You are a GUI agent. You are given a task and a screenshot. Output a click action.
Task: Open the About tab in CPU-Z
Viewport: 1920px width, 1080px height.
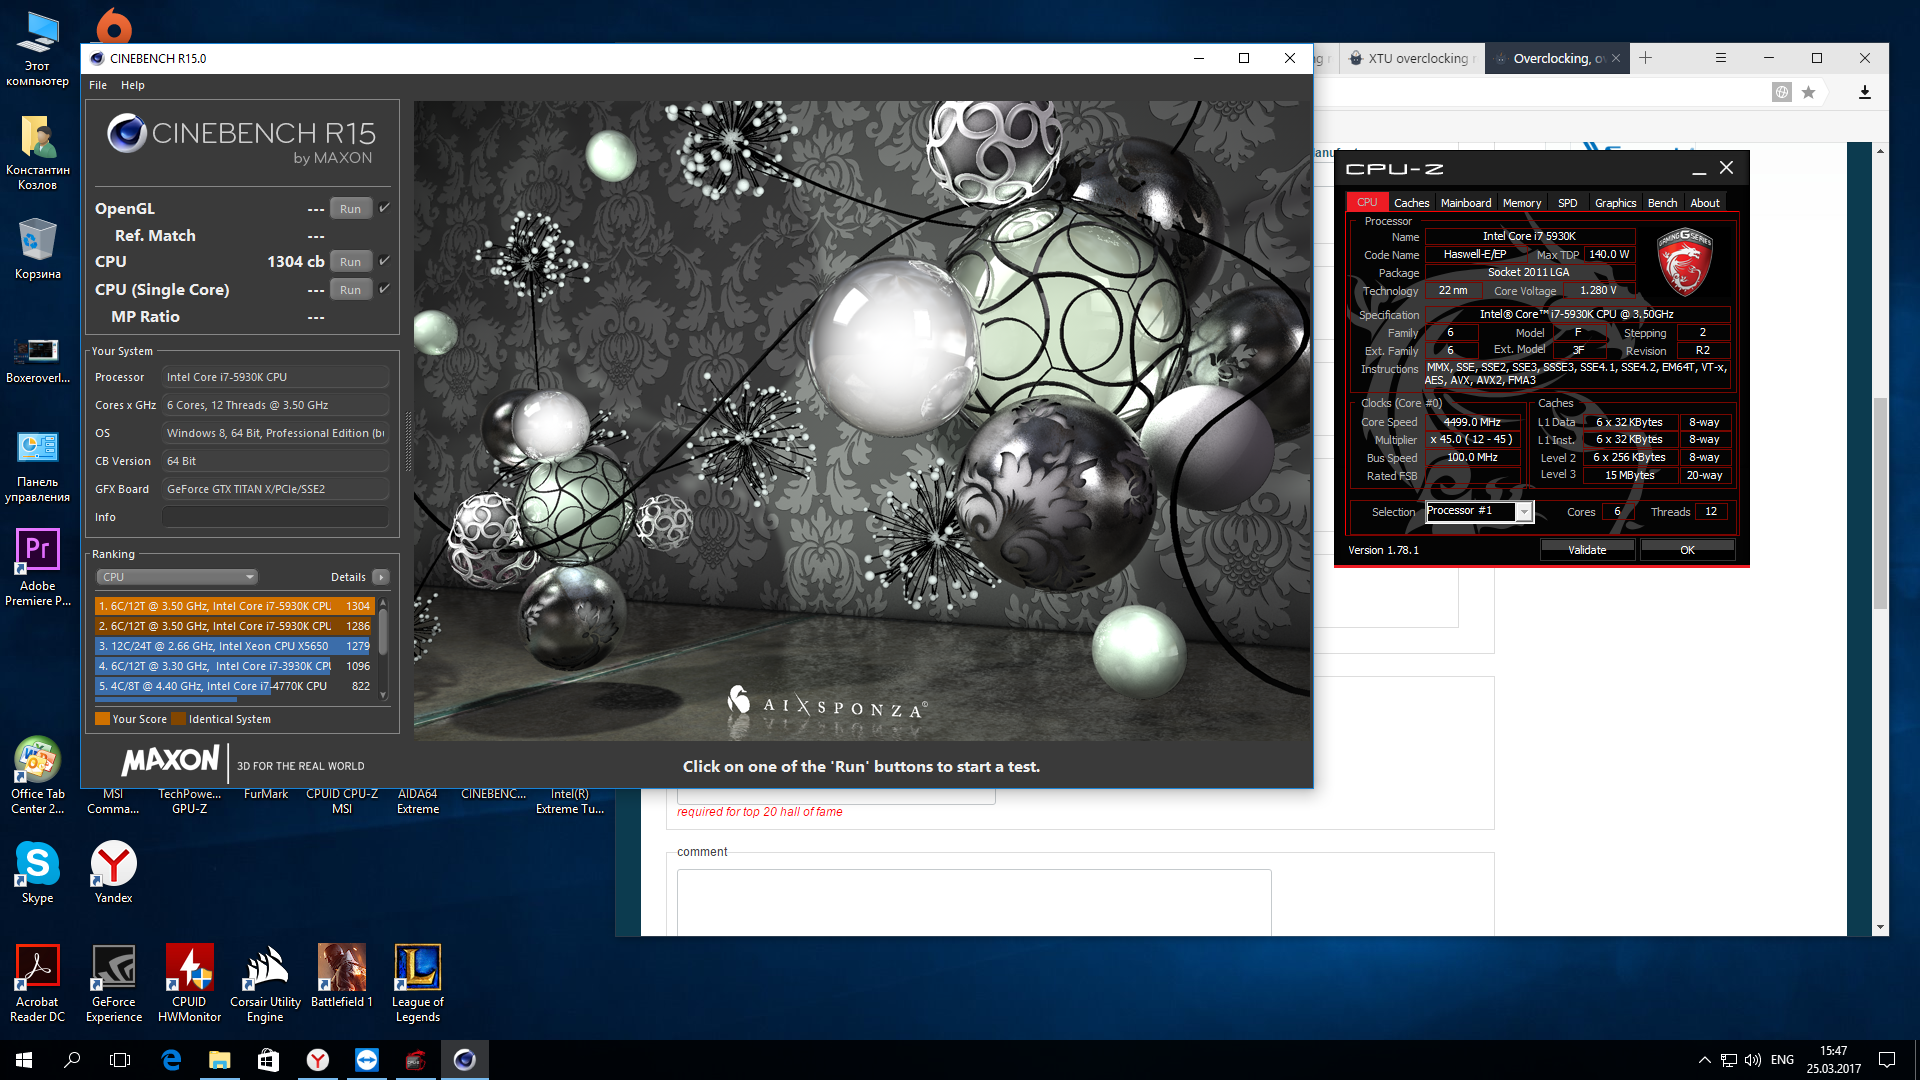1705,203
